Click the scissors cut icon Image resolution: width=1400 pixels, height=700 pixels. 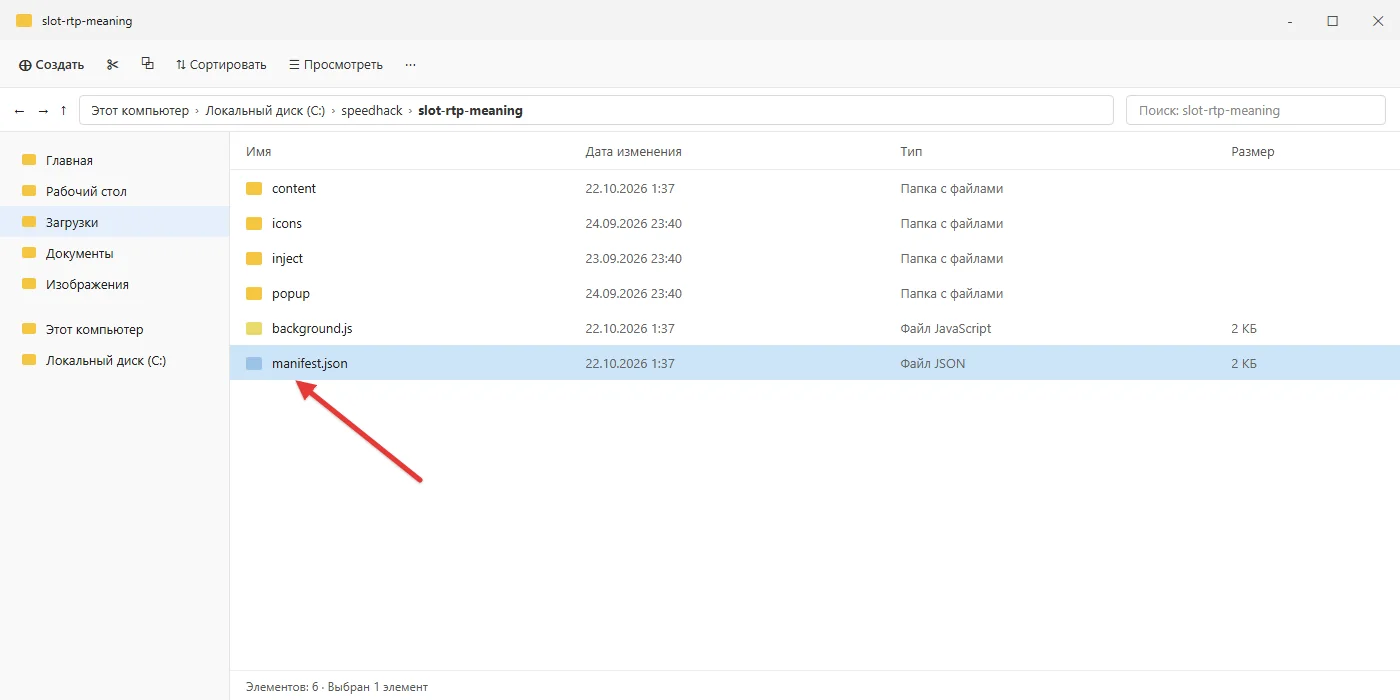click(113, 64)
